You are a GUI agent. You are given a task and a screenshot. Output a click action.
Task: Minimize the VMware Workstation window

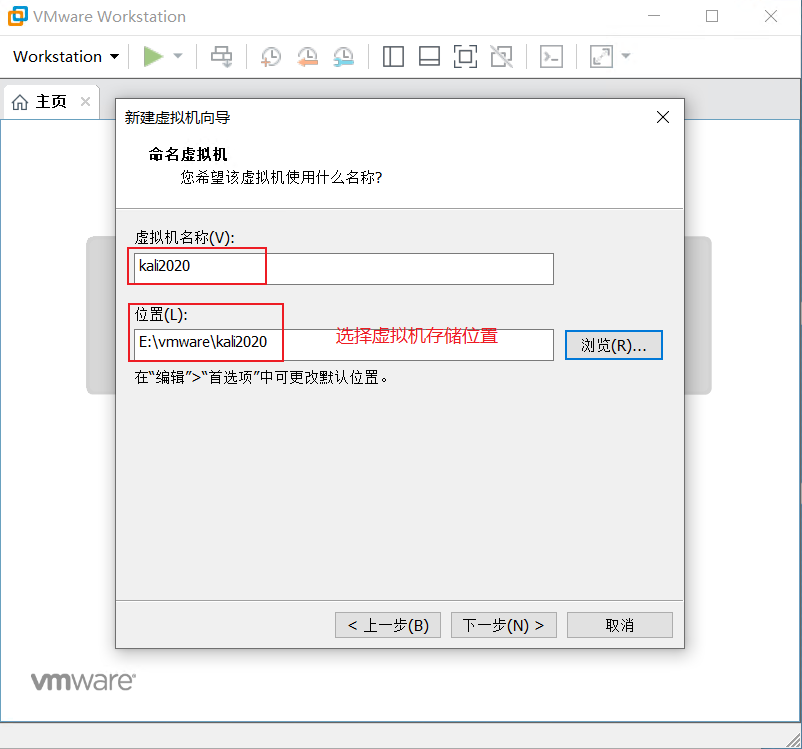(x=654, y=16)
